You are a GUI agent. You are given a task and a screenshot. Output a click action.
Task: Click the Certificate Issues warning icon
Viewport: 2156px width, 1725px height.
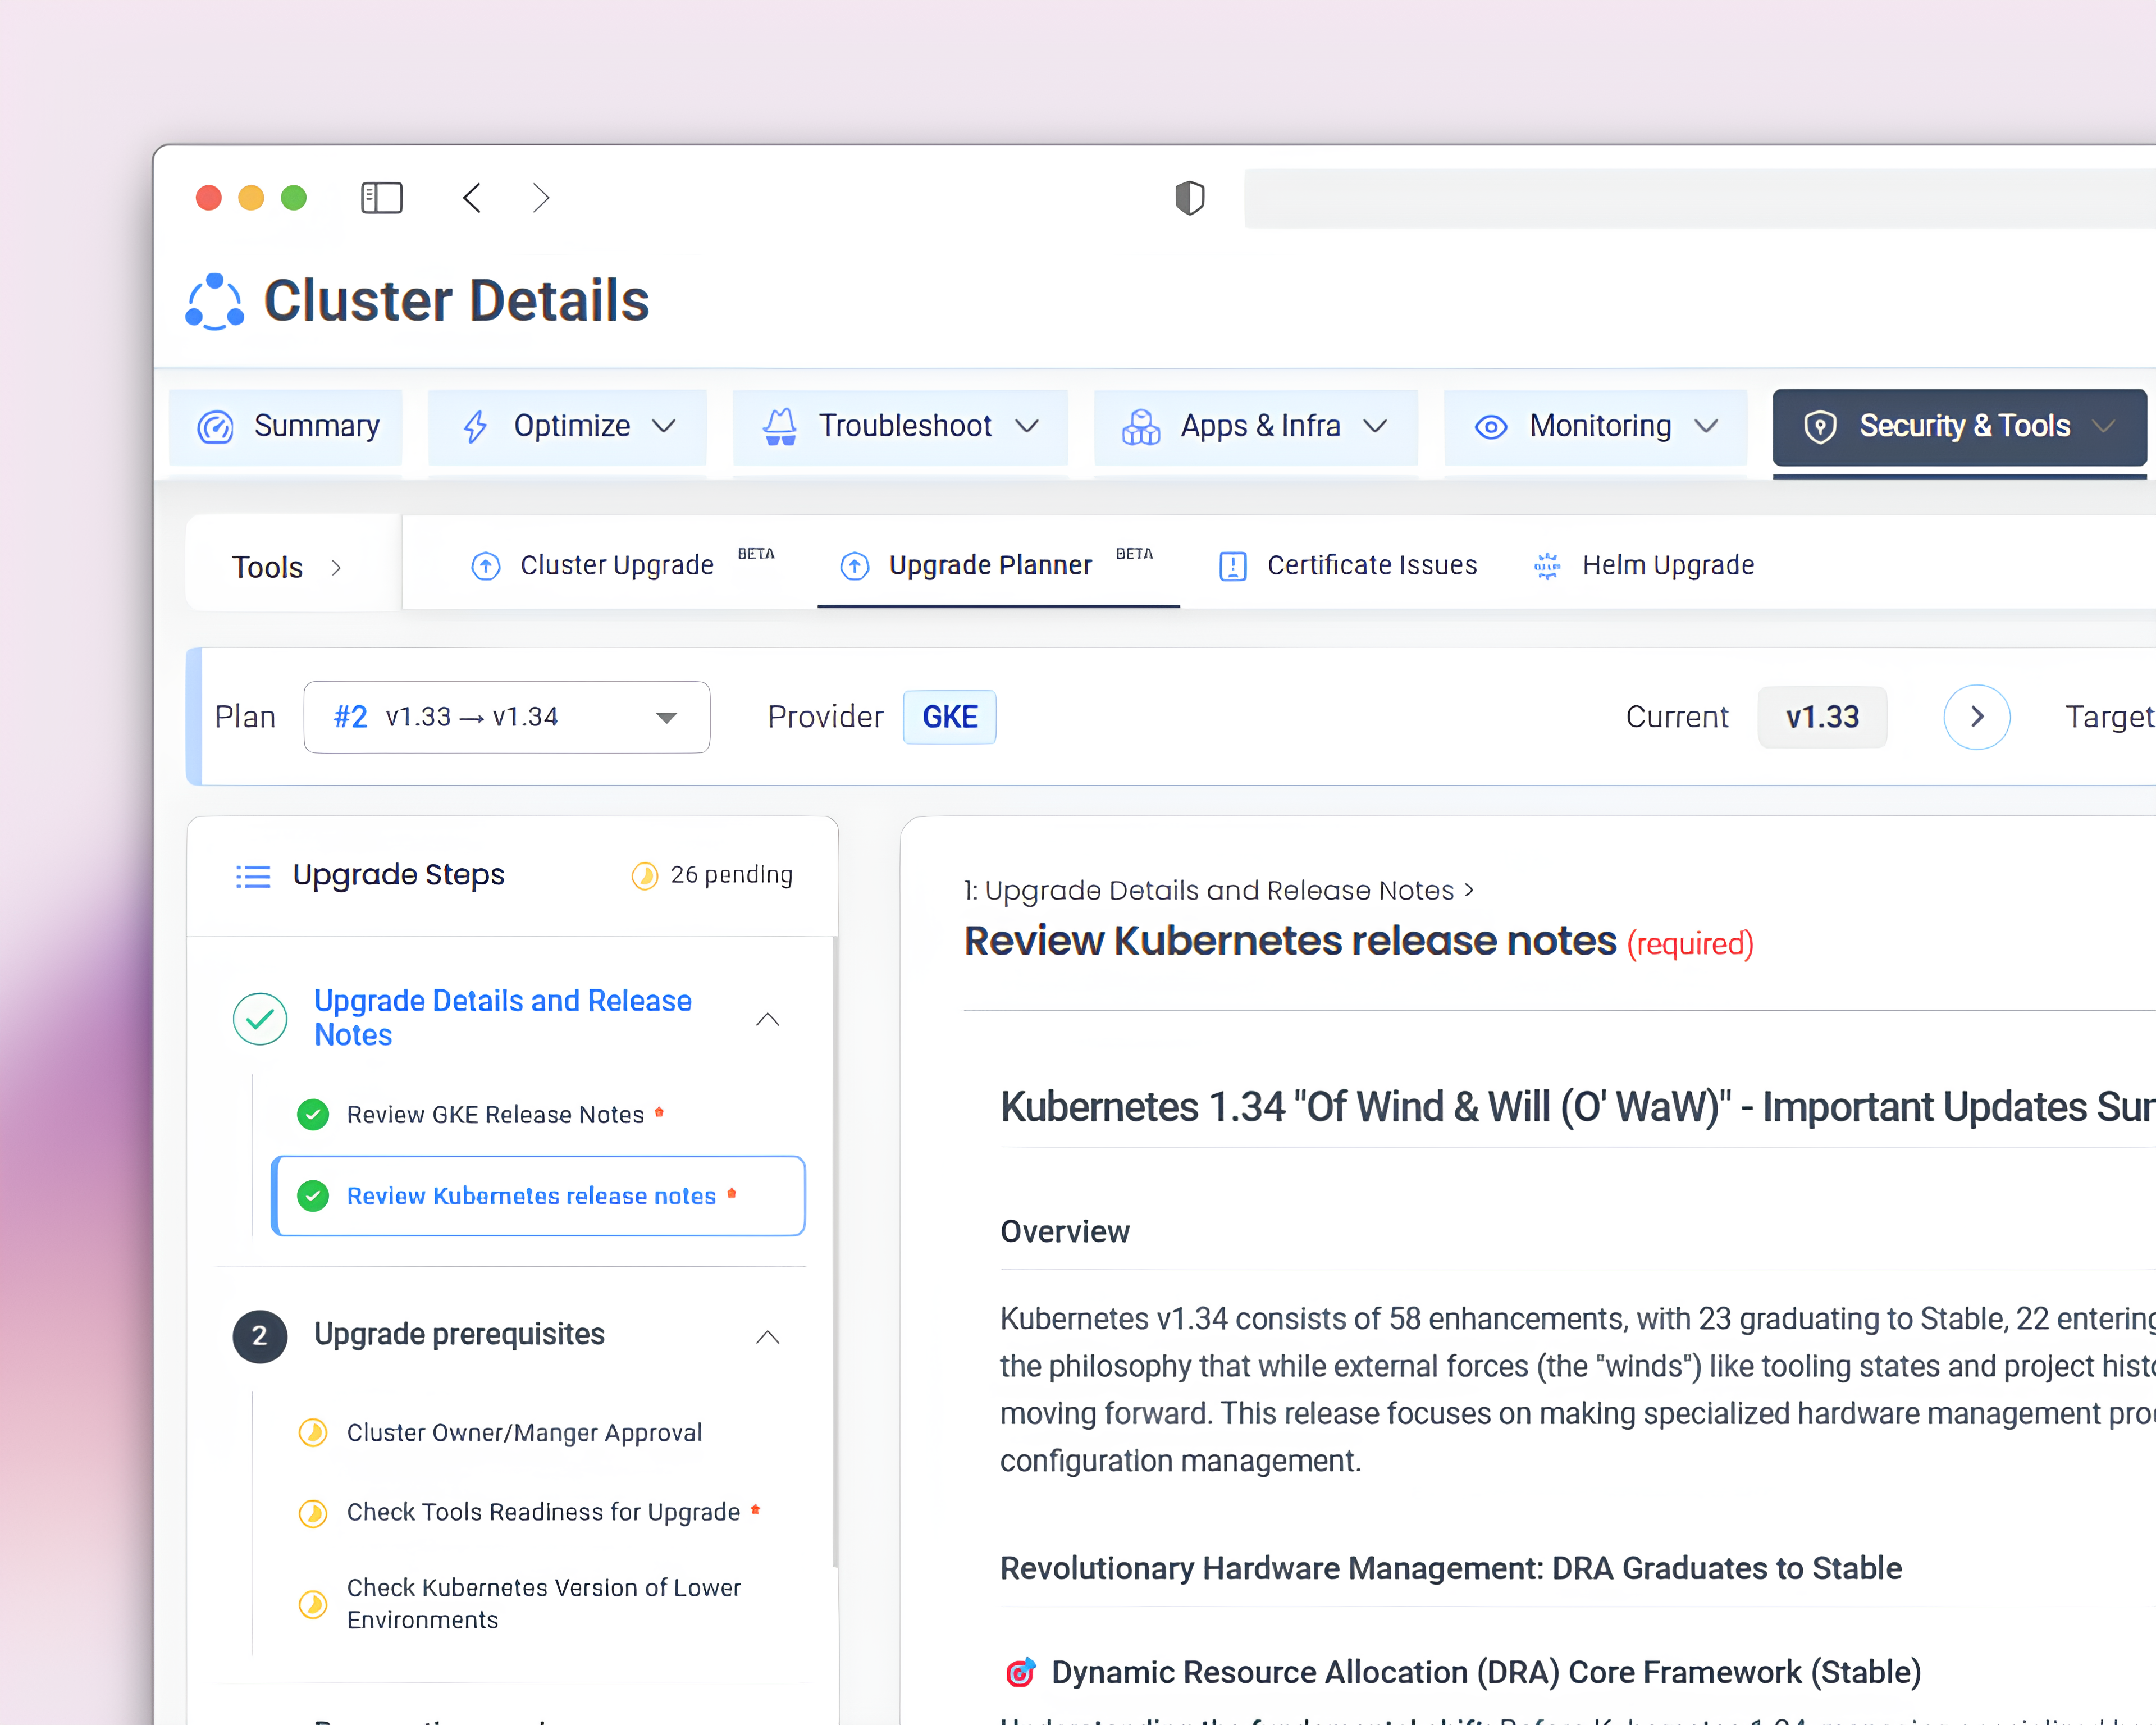point(1232,565)
